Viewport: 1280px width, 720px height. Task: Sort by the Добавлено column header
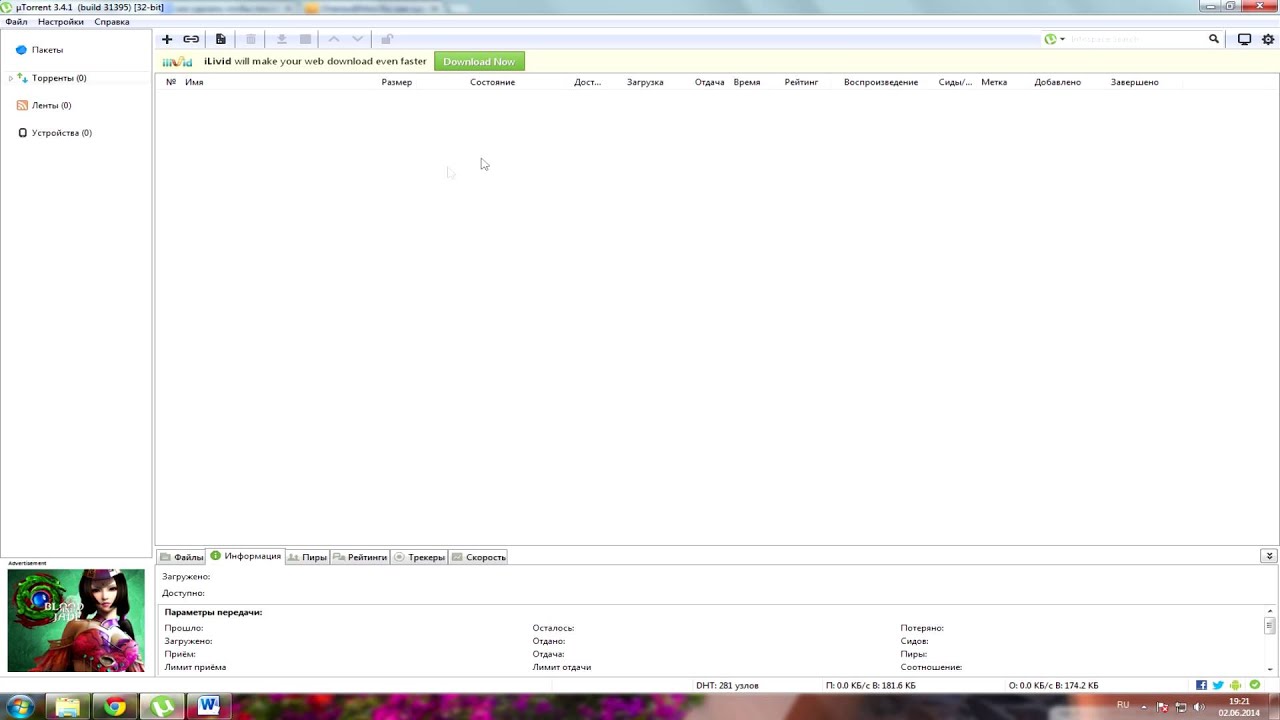(1058, 82)
